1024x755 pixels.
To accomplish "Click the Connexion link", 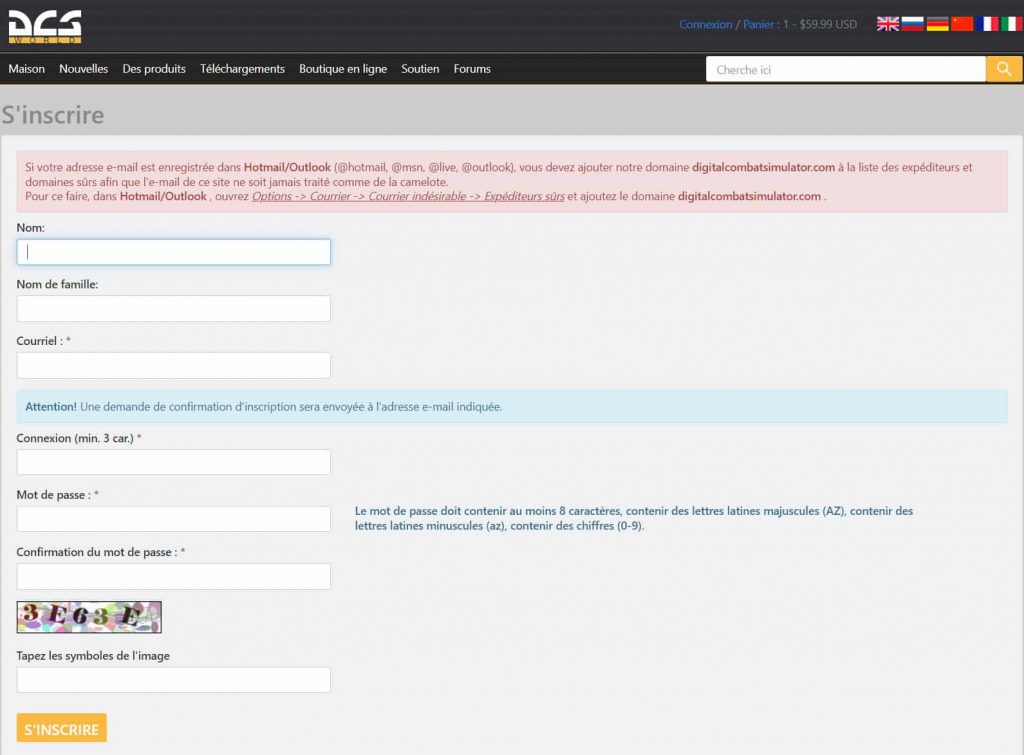I will coord(705,24).
